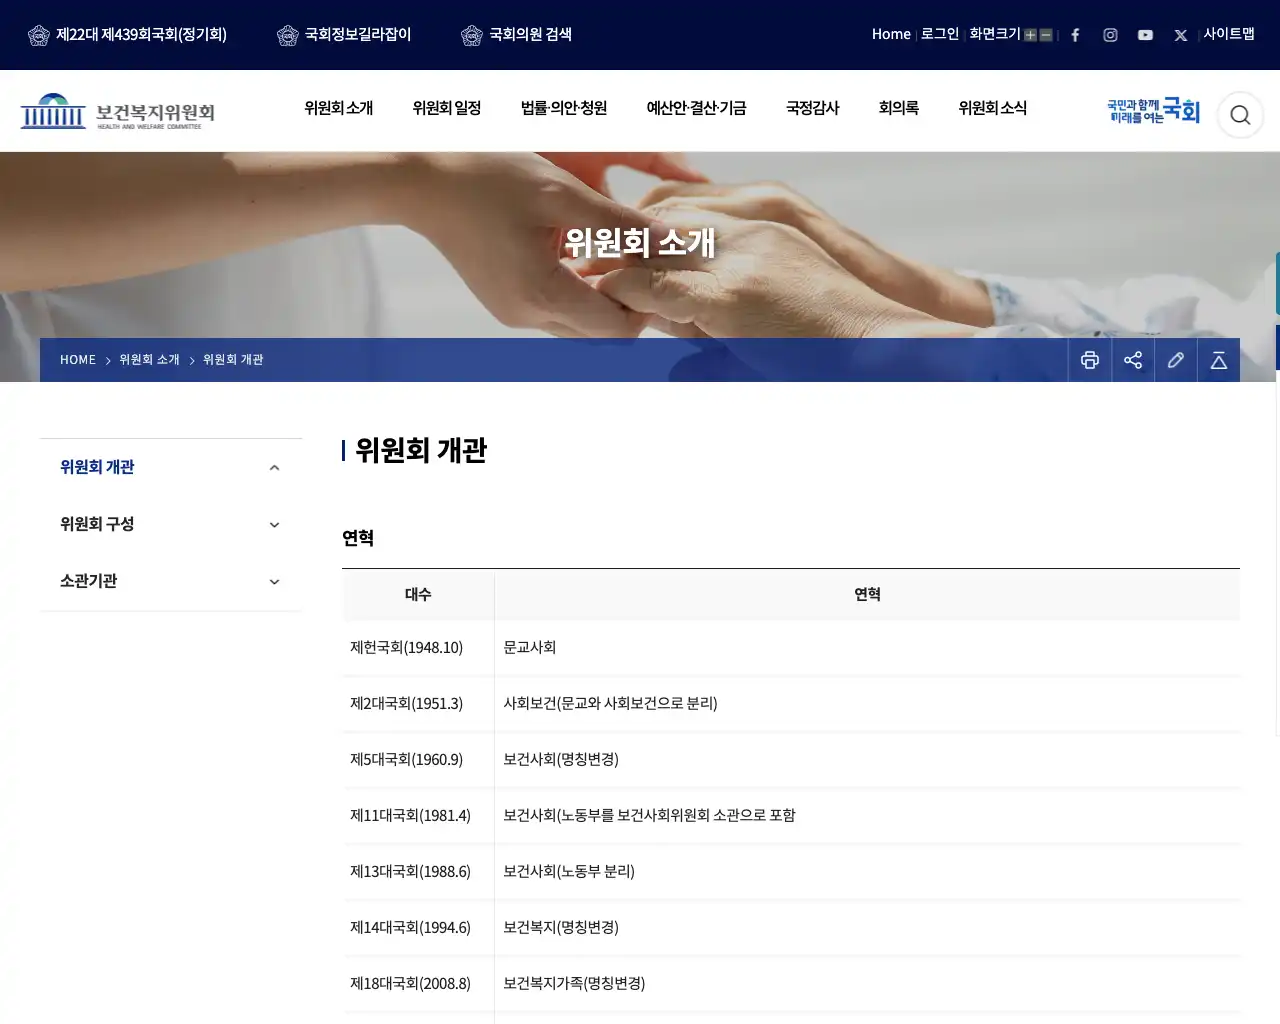Decrease screen size with minus icon
This screenshot has width=1280, height=1024.
pyautogui.click(x=1046, y=35)
